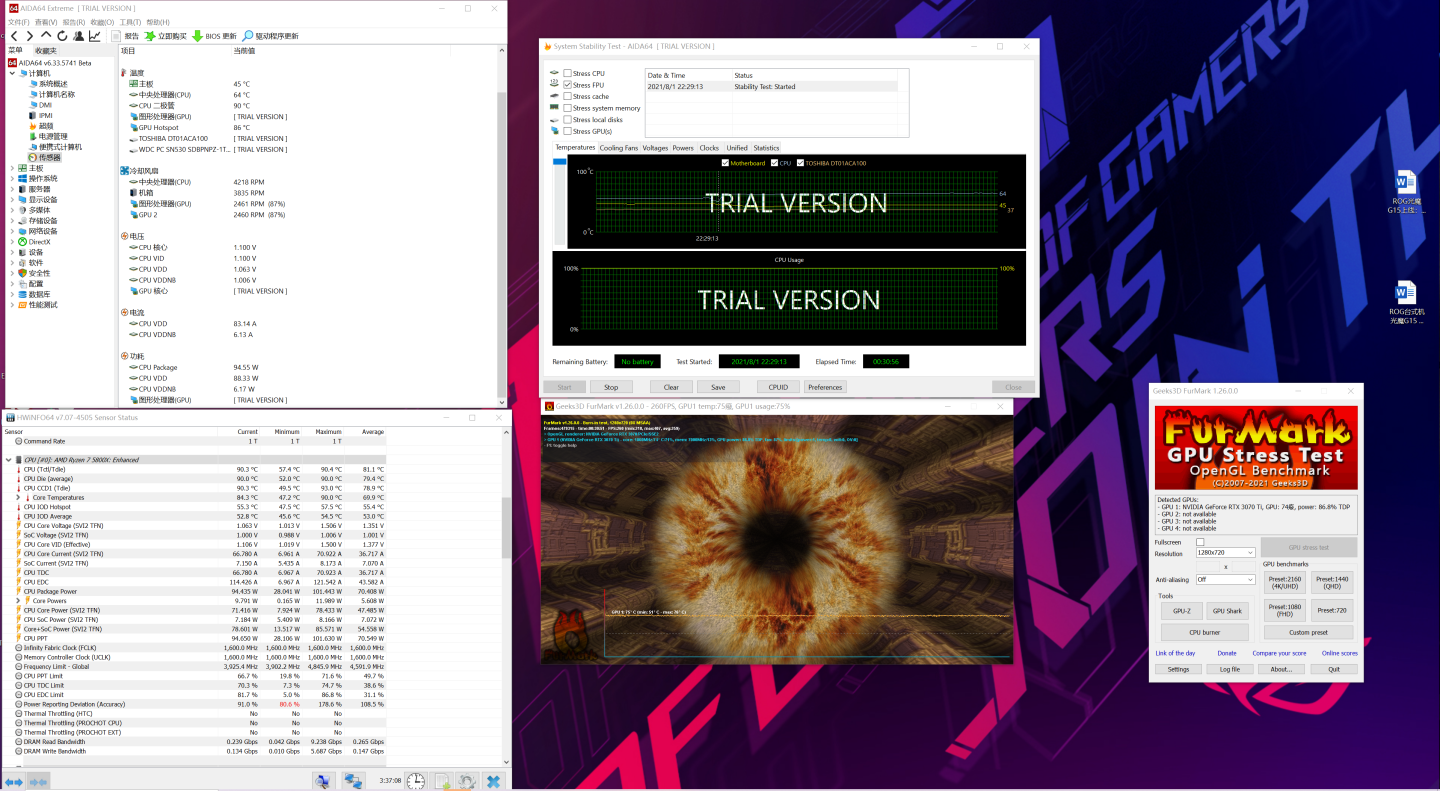The image size is (1440, 791).
Task: Expand 显示设备 node in AIDA64 tree
Action: pos(13,200)
